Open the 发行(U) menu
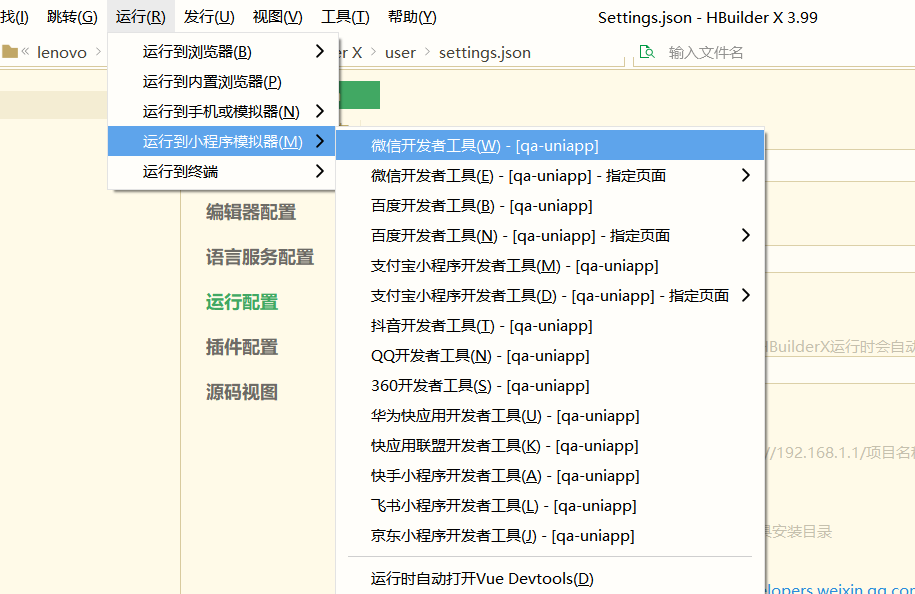Image resolution: width=915 pixels, height=594 pixels. tap(209, 17)
